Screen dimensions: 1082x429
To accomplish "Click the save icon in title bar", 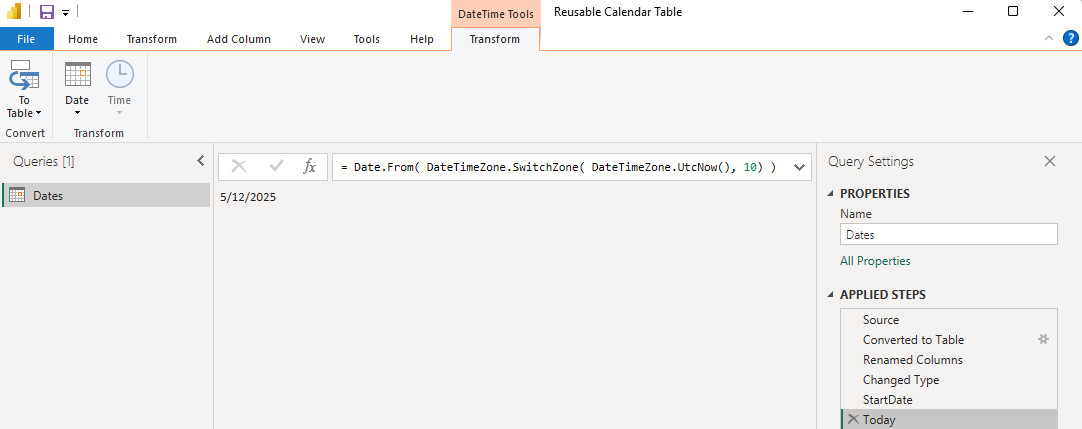I will [x=46, y=12].
